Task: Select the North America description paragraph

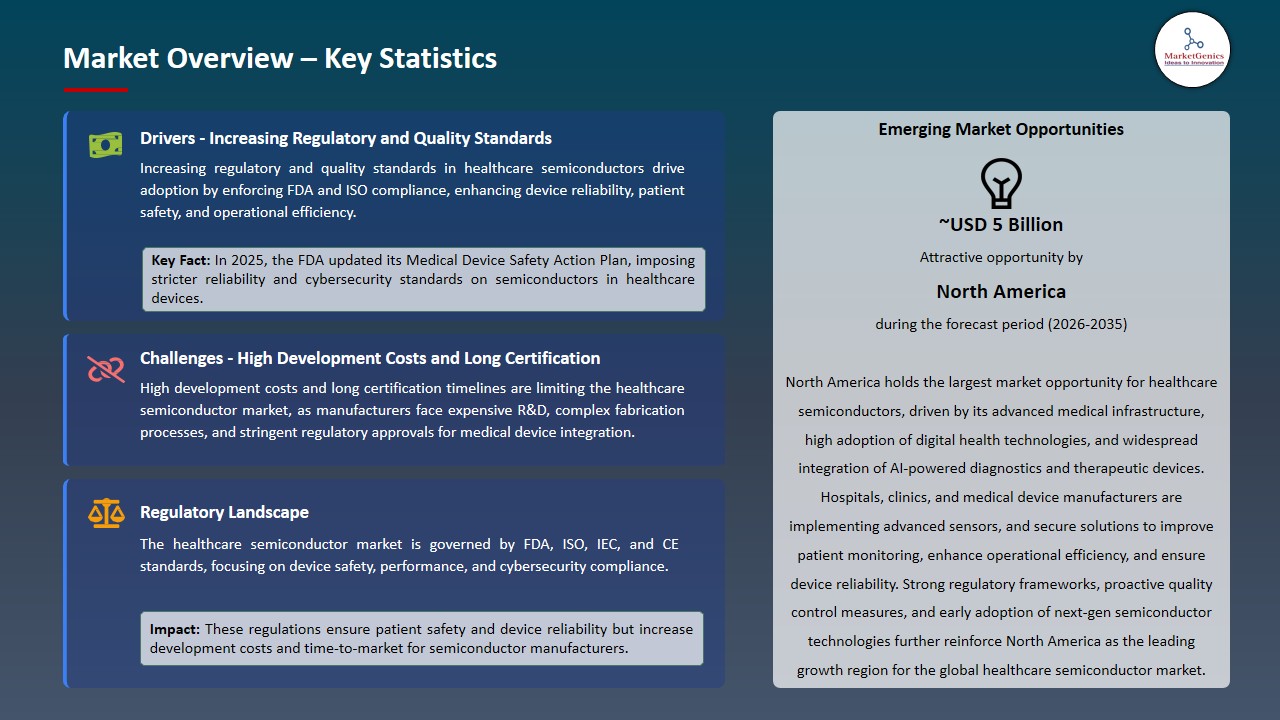Action: (1000, 525)
